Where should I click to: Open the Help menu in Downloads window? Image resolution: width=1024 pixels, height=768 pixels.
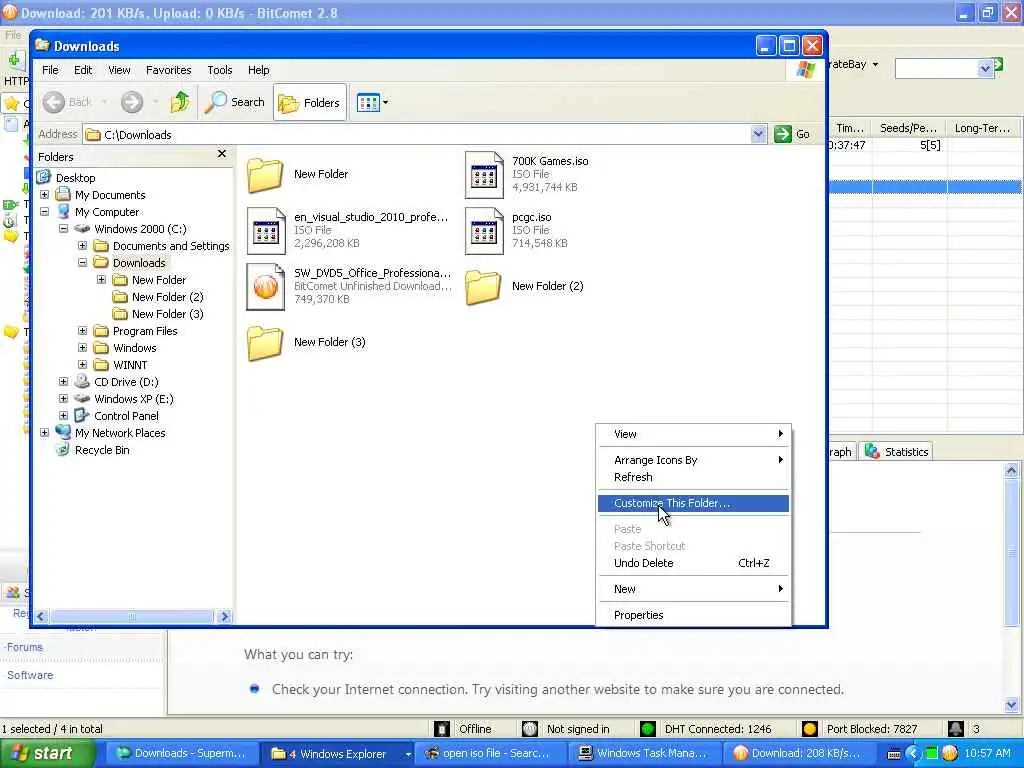coord(259,70)
